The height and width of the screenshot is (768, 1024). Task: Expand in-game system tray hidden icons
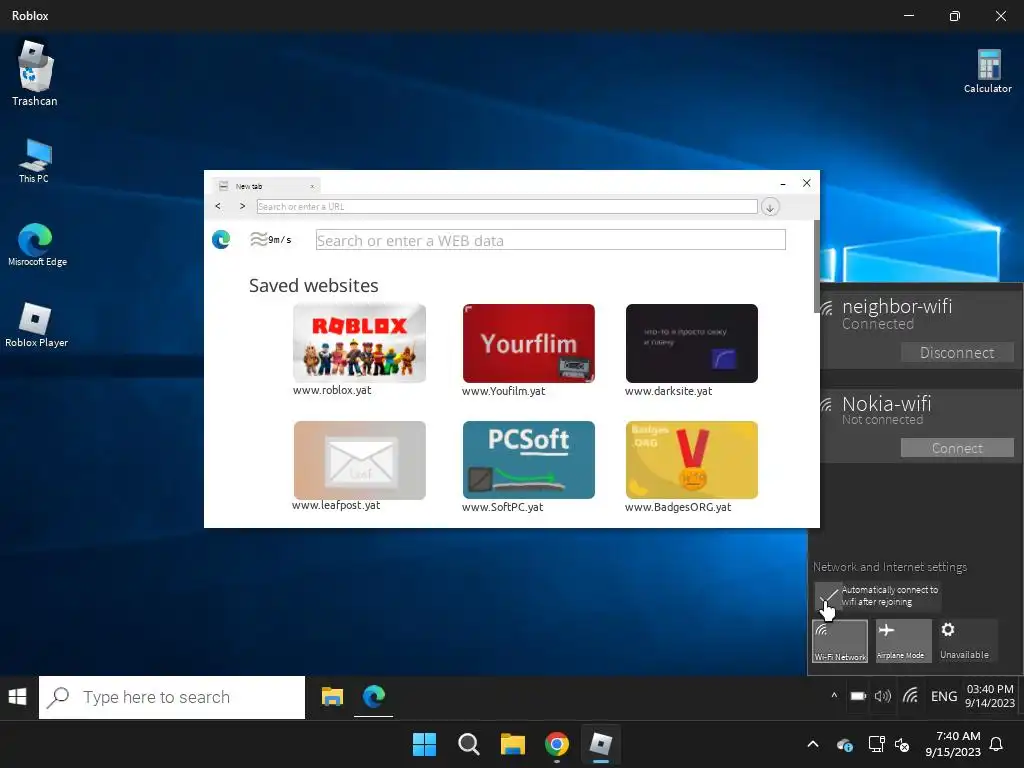[x=834, y=696]
